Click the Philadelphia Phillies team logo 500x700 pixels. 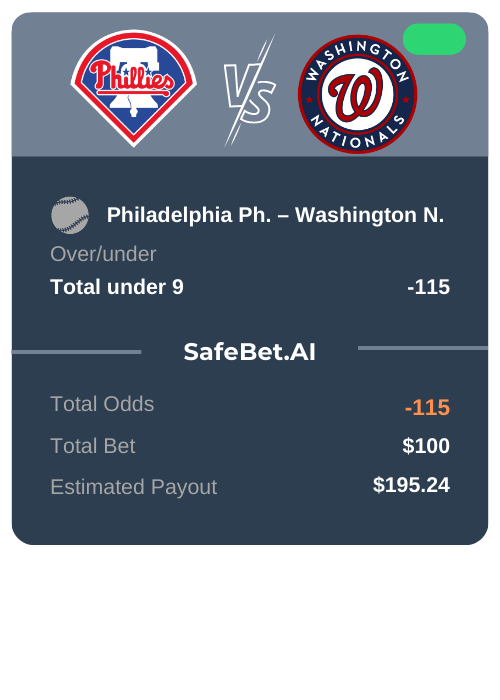[133, 88]
